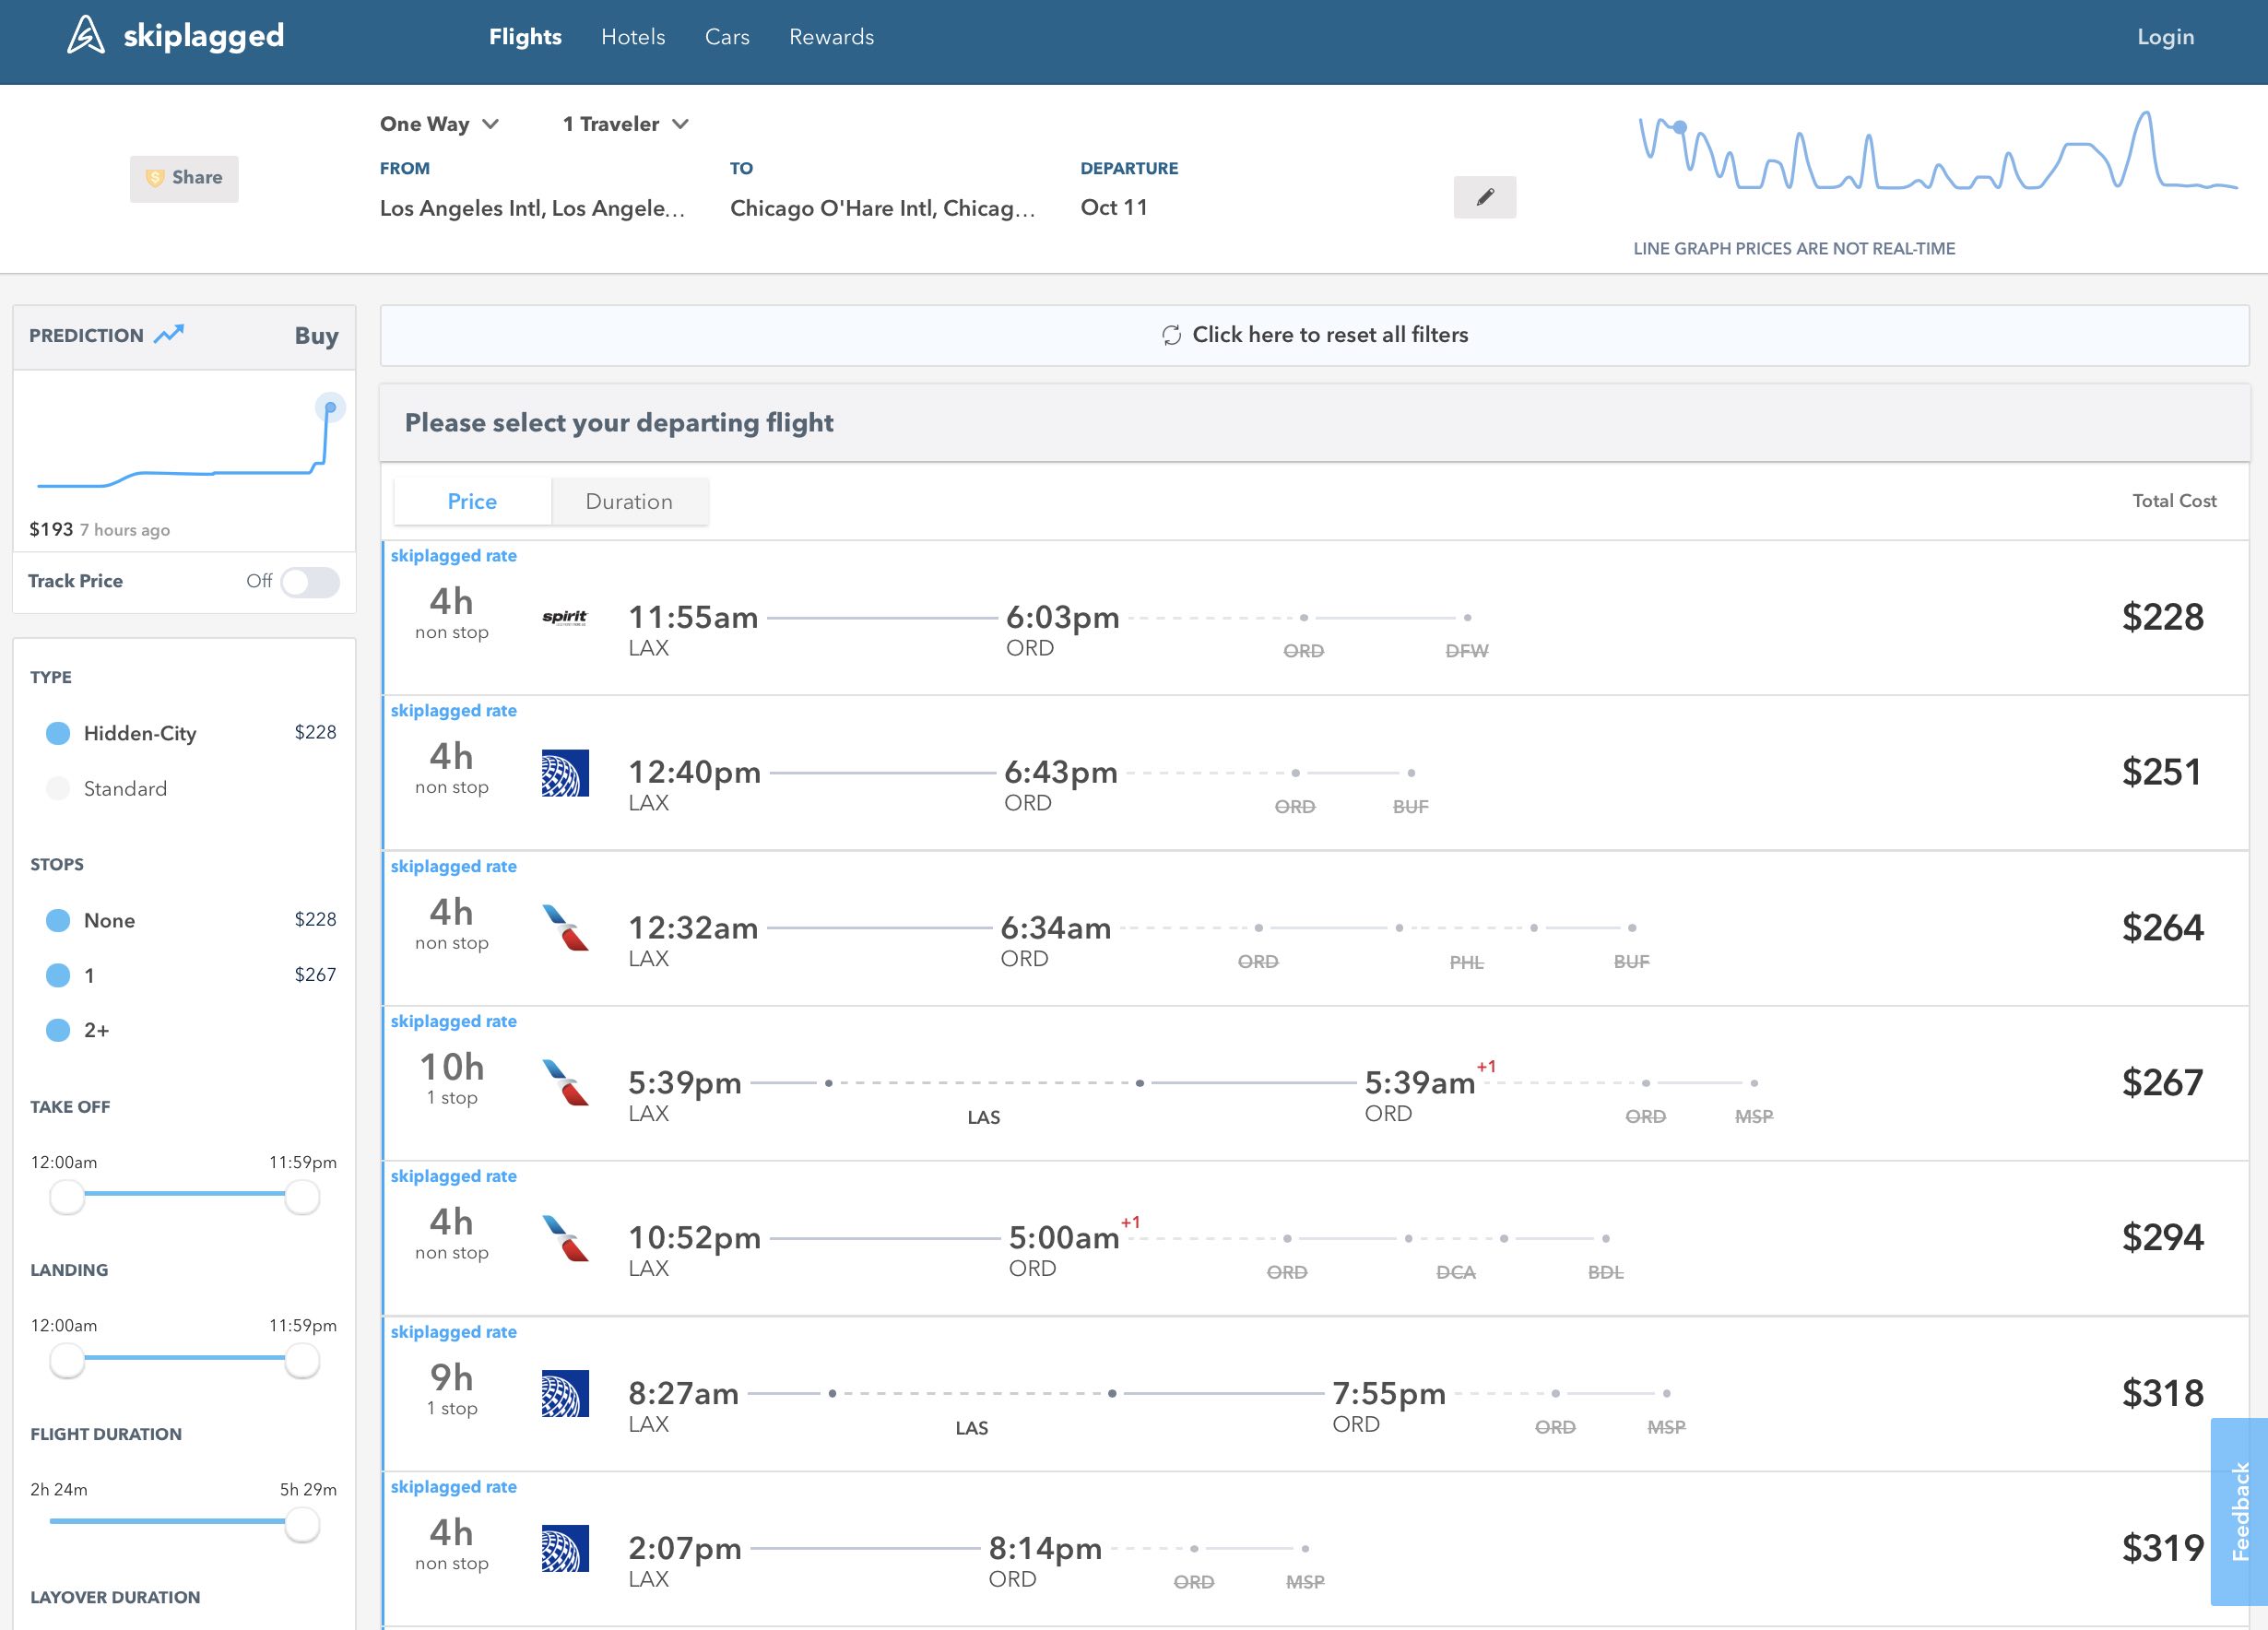The height and width of the screenshot is (1630, 2268).
Task: Edit the TO Chicago O'Hare field
Action: pos(882,208)
